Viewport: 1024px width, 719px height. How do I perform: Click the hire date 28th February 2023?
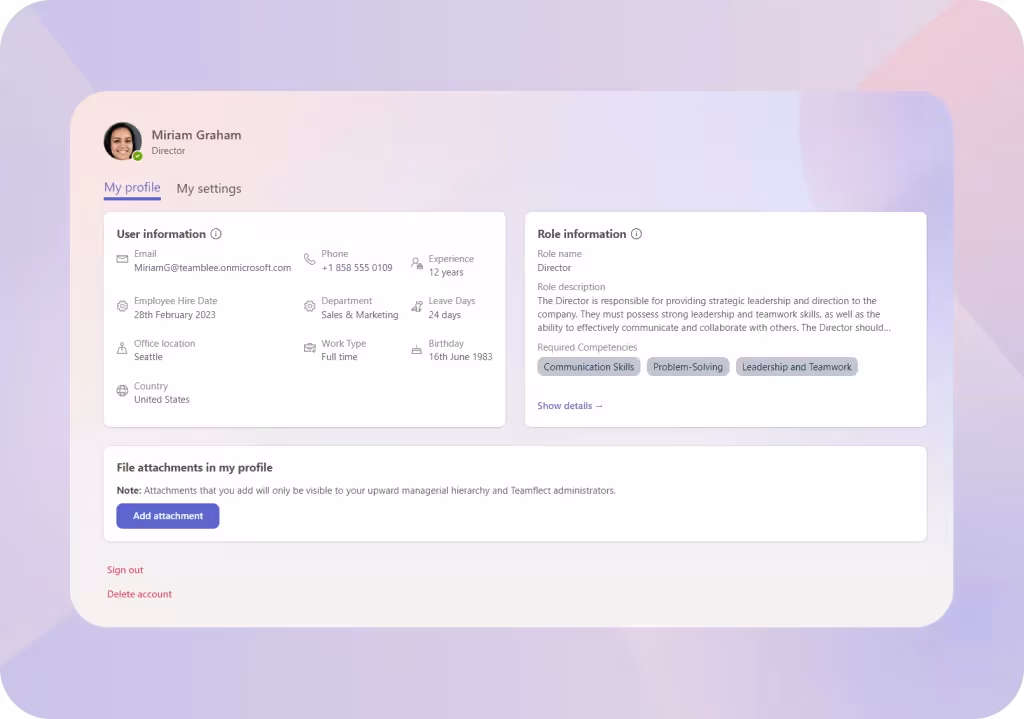click(x=174, y=315)
